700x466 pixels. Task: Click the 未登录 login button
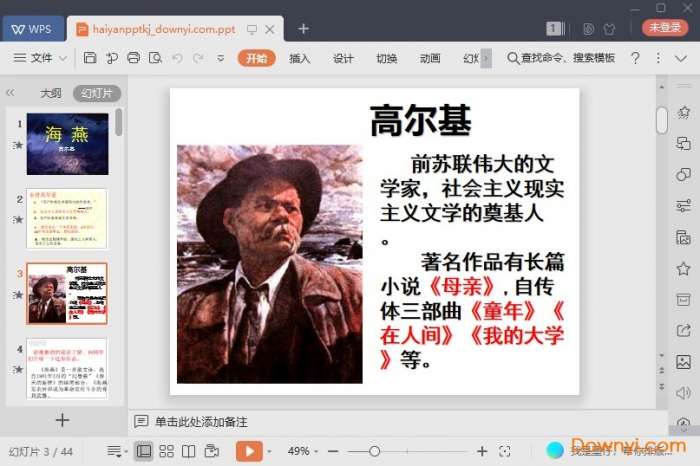pyautogui.click(x=665, y=28)
